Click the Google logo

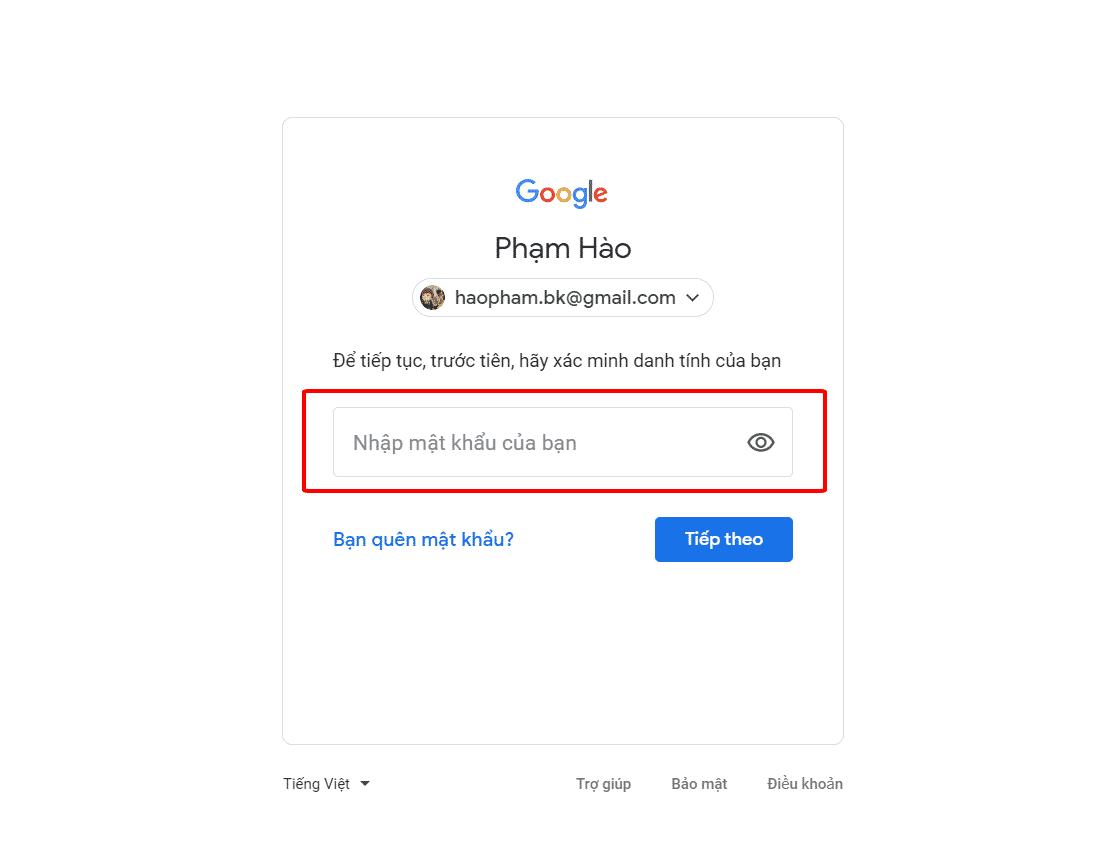562,193
